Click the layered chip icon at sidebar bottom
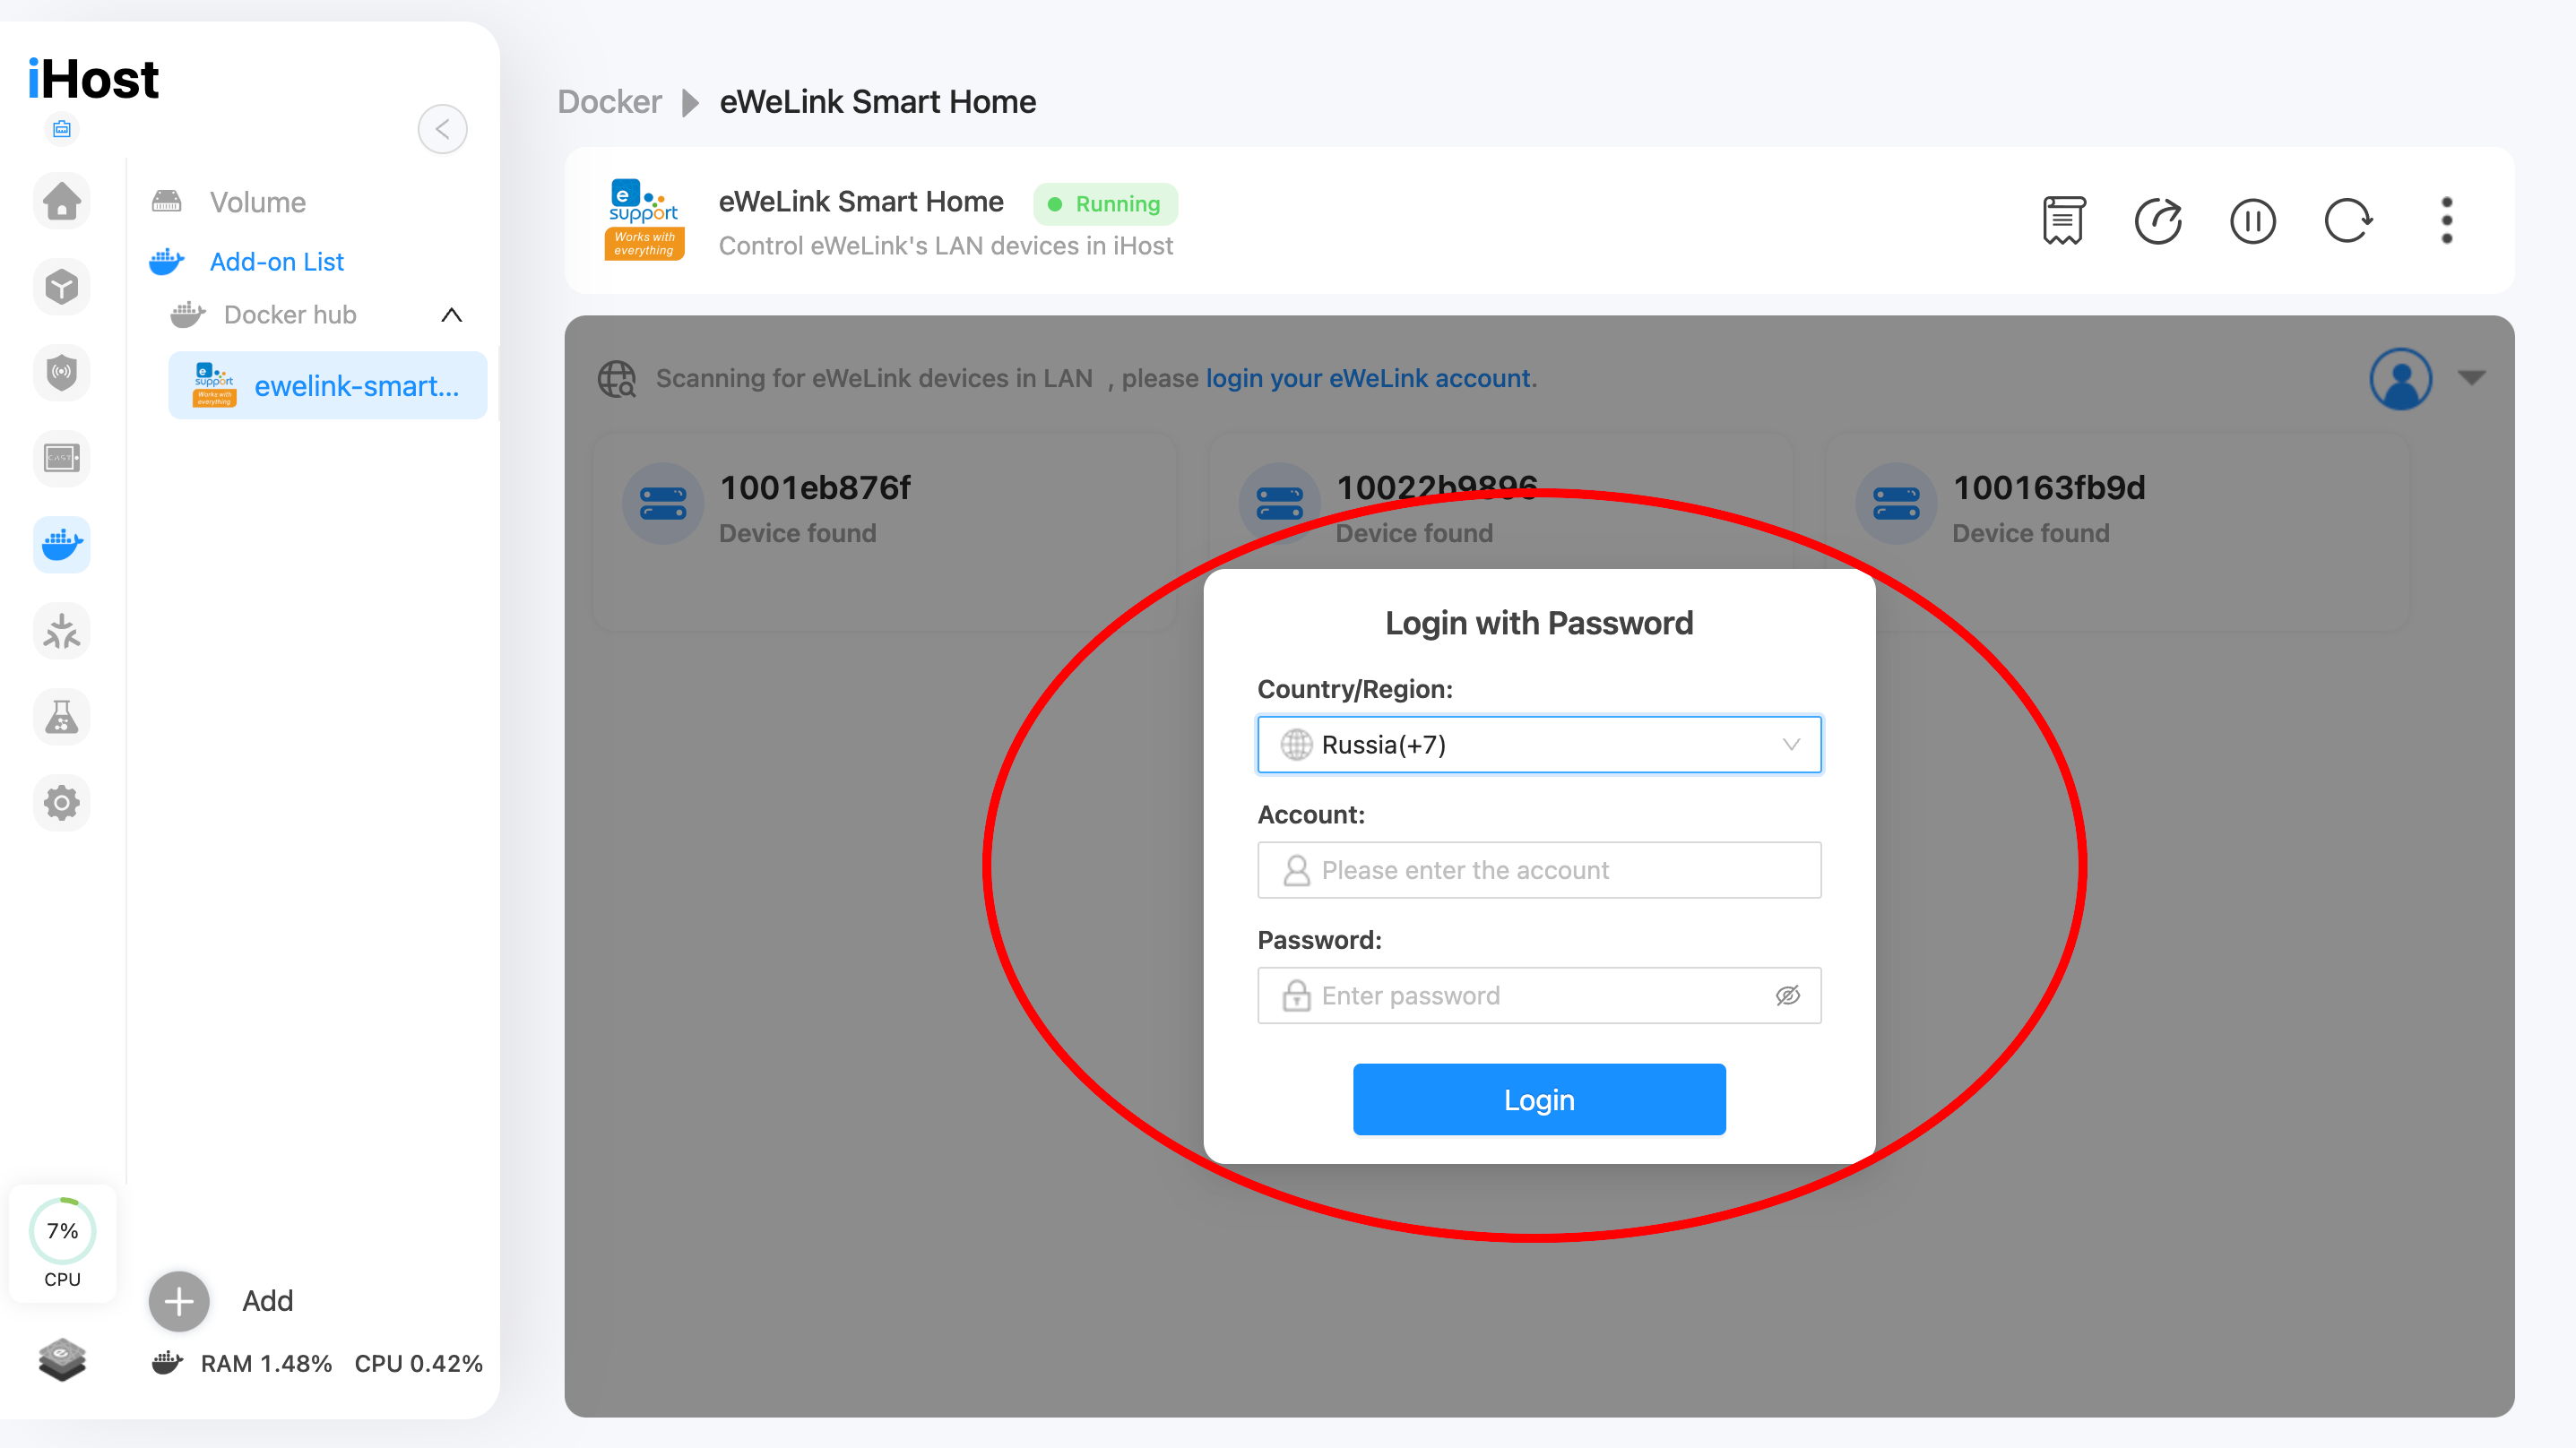Image resolution: width=2576 pixels, height=1448 pixels. click(62, 1359)
